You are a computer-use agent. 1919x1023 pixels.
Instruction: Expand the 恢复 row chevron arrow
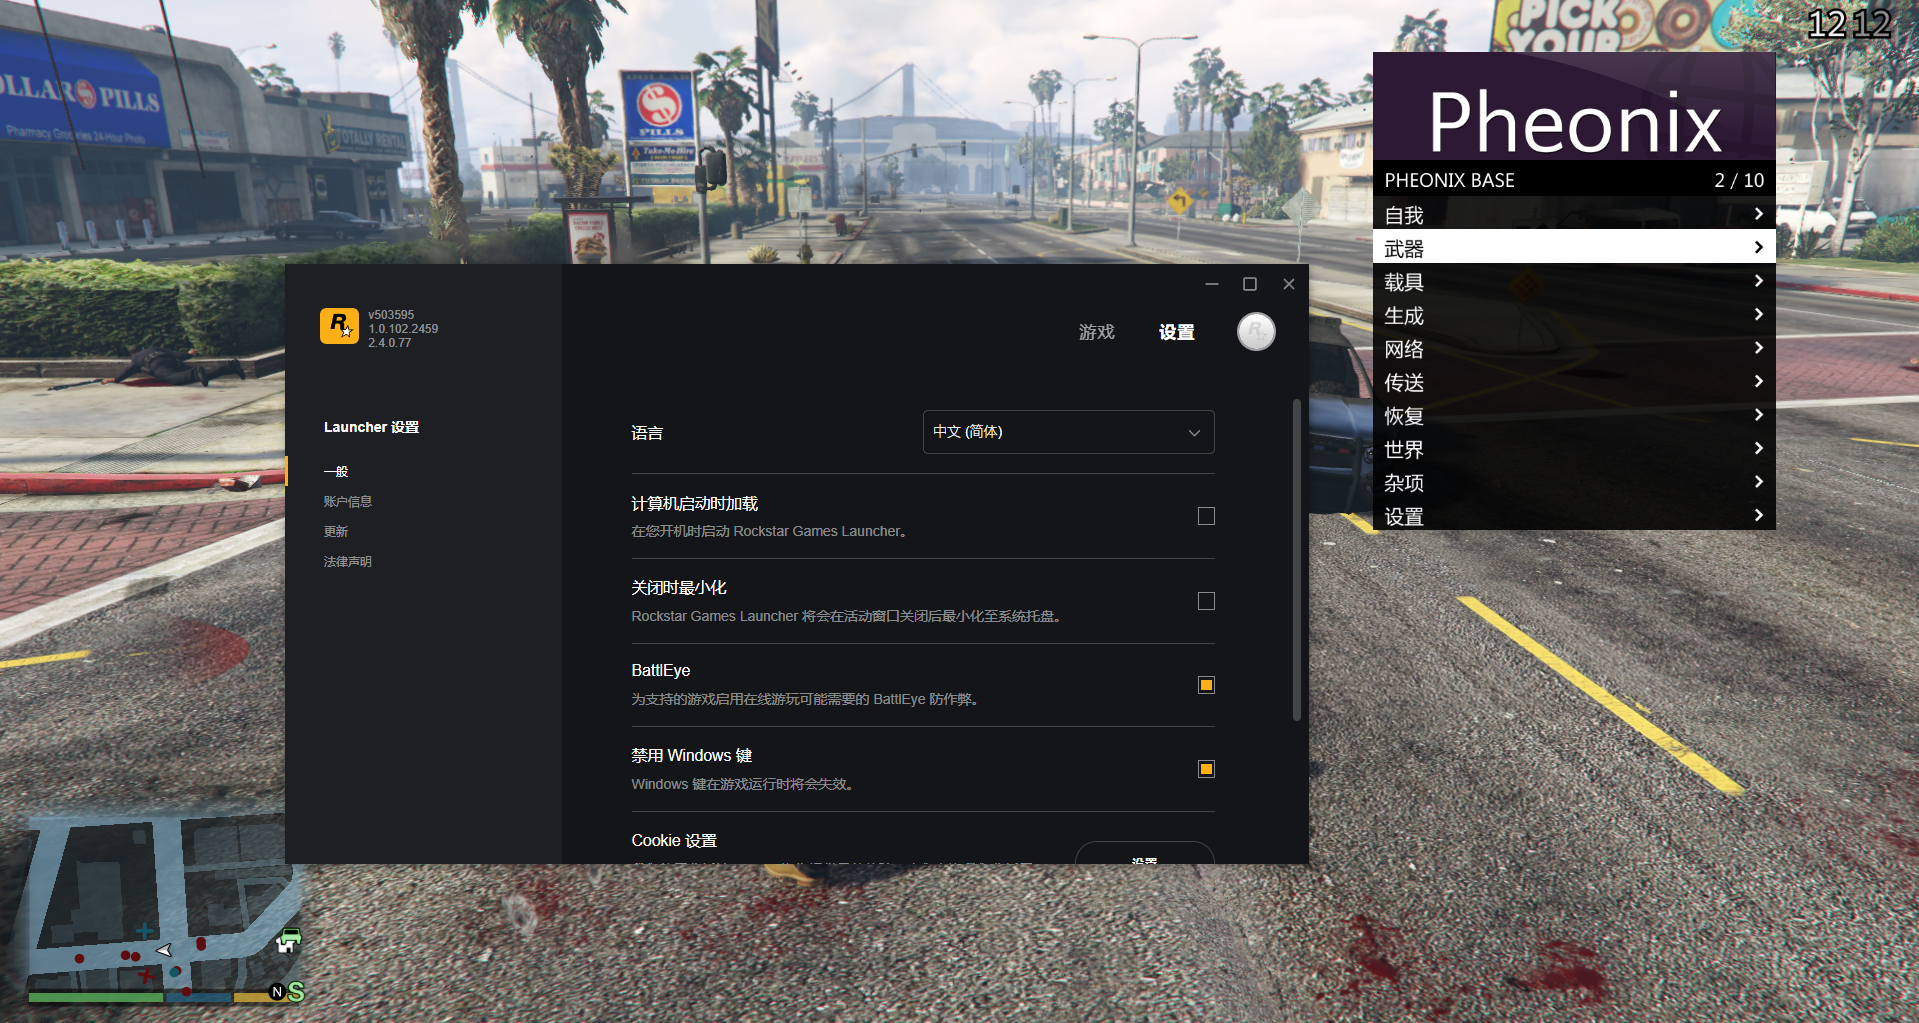[1758, 415]
